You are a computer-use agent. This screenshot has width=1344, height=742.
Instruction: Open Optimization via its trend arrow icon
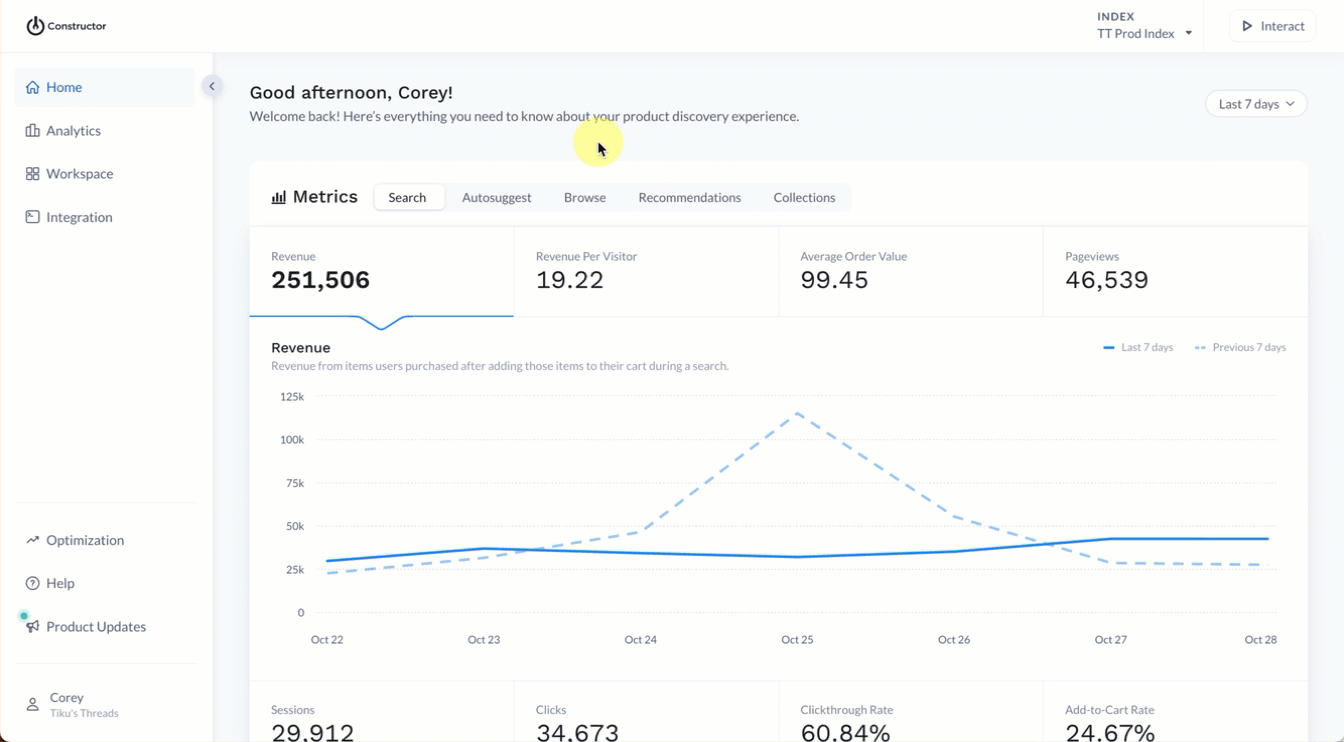33,540
